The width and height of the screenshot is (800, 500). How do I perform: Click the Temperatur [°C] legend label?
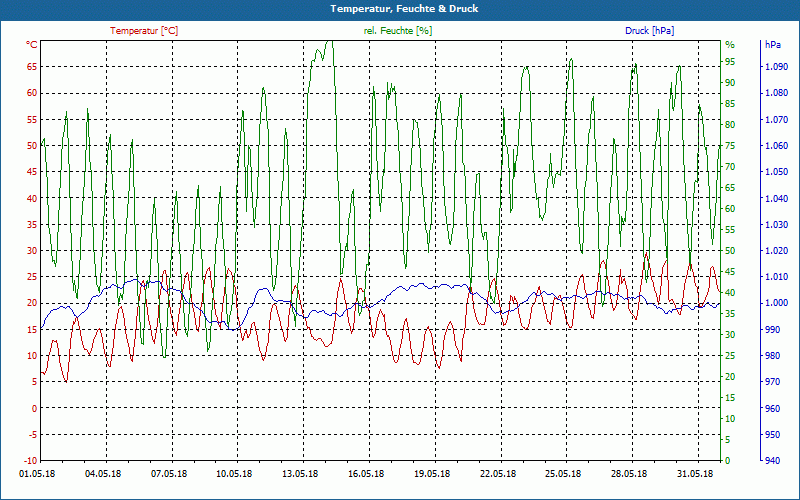click(x=144, y=31)
